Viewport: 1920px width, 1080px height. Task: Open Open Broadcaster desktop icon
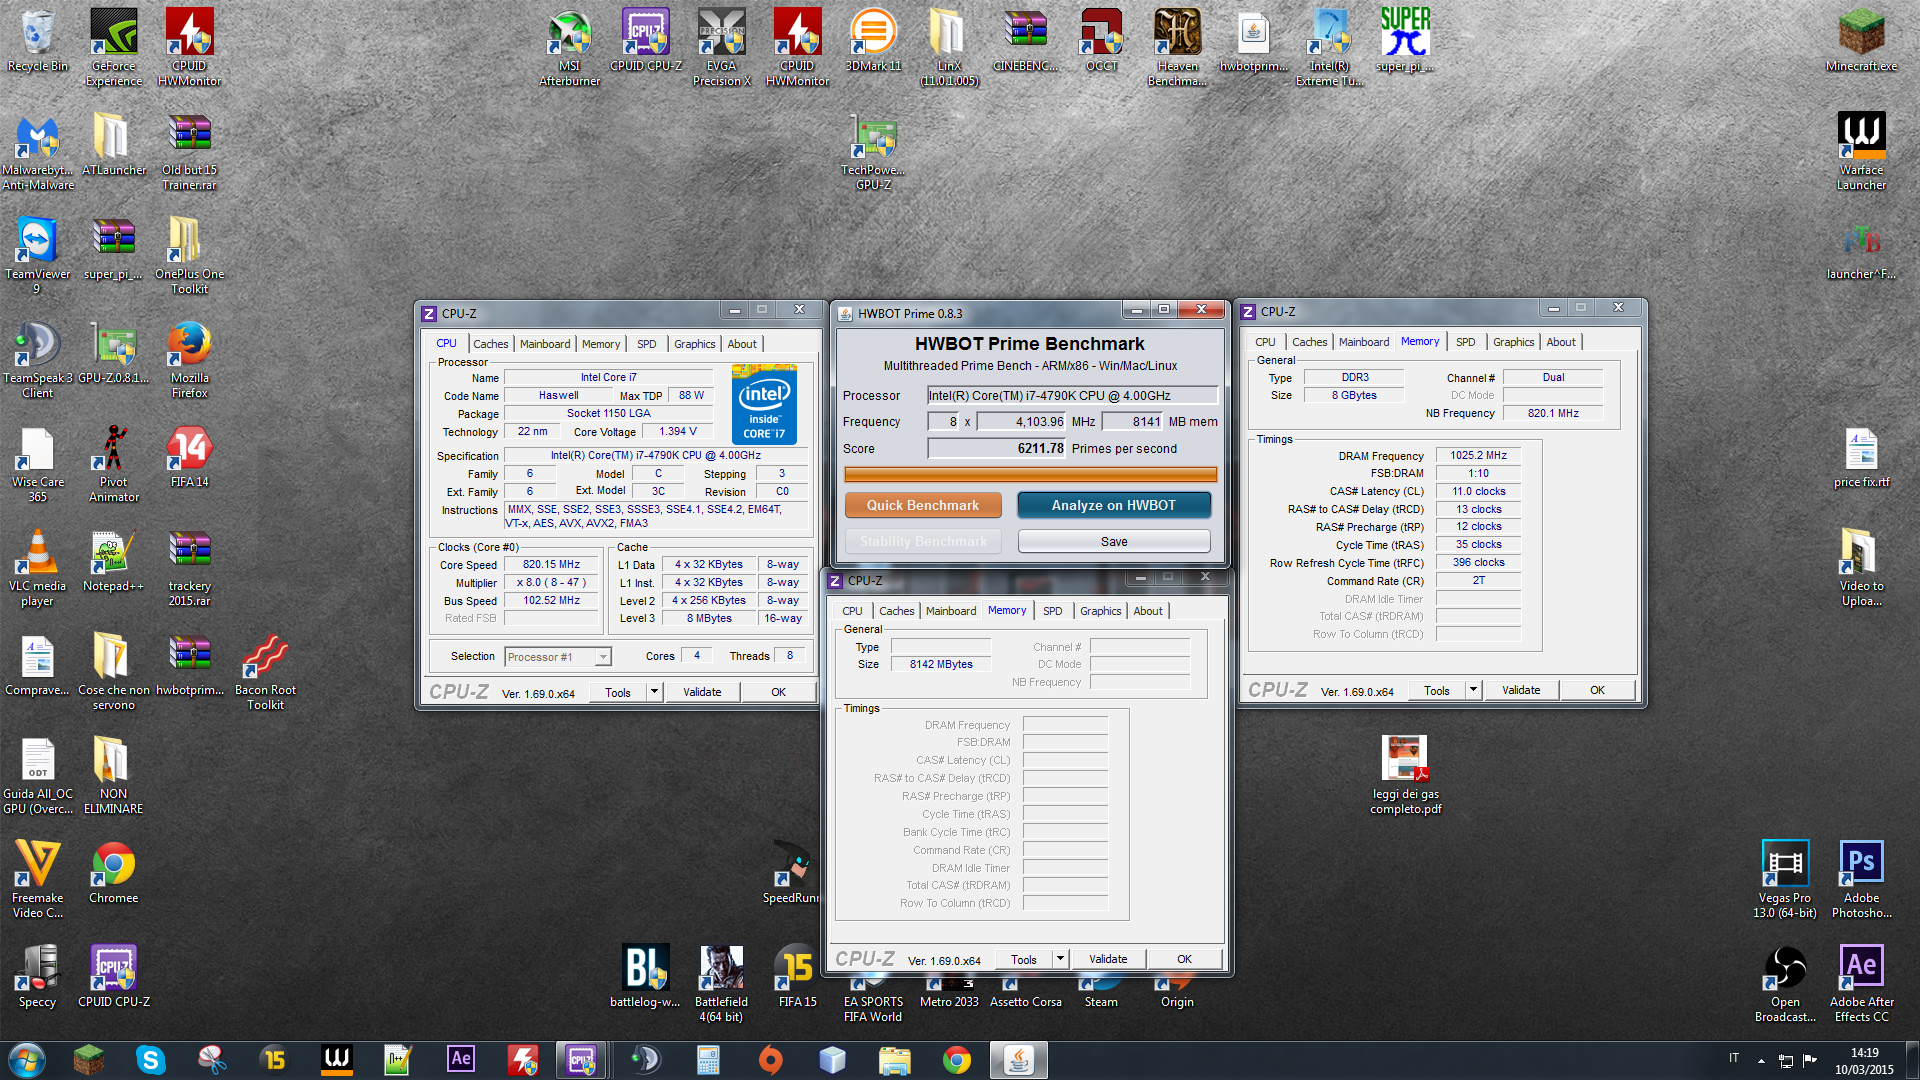click(x=1785, y=984)
